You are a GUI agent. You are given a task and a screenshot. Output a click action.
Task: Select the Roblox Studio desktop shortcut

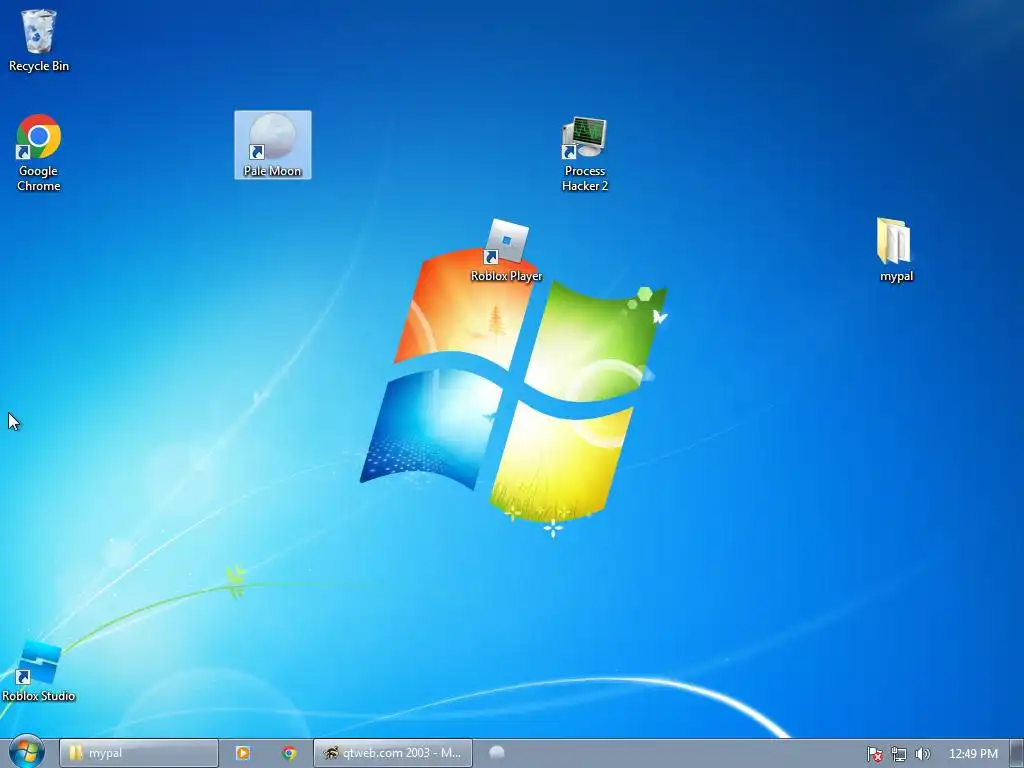pos(39,672)
